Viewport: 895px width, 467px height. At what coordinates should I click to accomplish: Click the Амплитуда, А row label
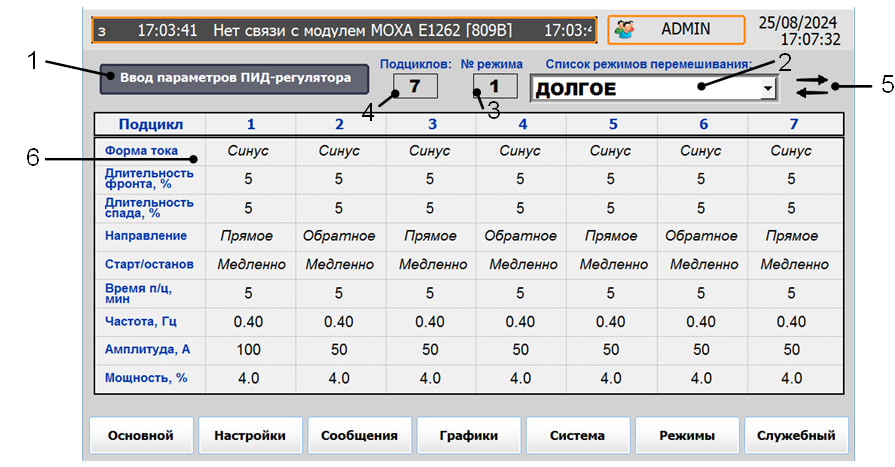(147, 349)
